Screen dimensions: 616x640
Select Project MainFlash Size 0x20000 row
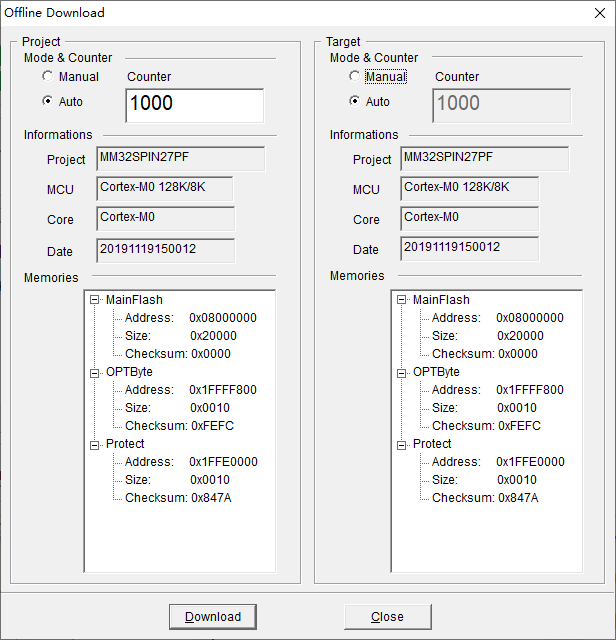point(181,336)
